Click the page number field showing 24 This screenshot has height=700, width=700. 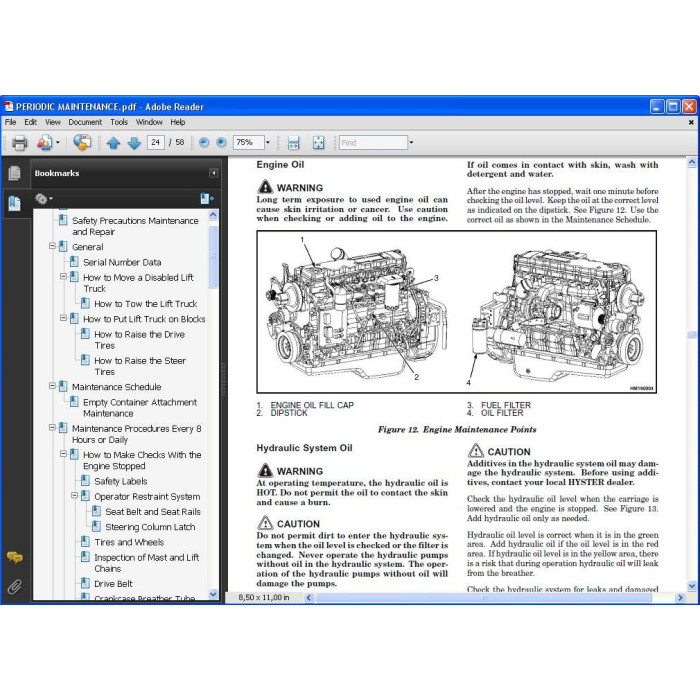point(155,142)
